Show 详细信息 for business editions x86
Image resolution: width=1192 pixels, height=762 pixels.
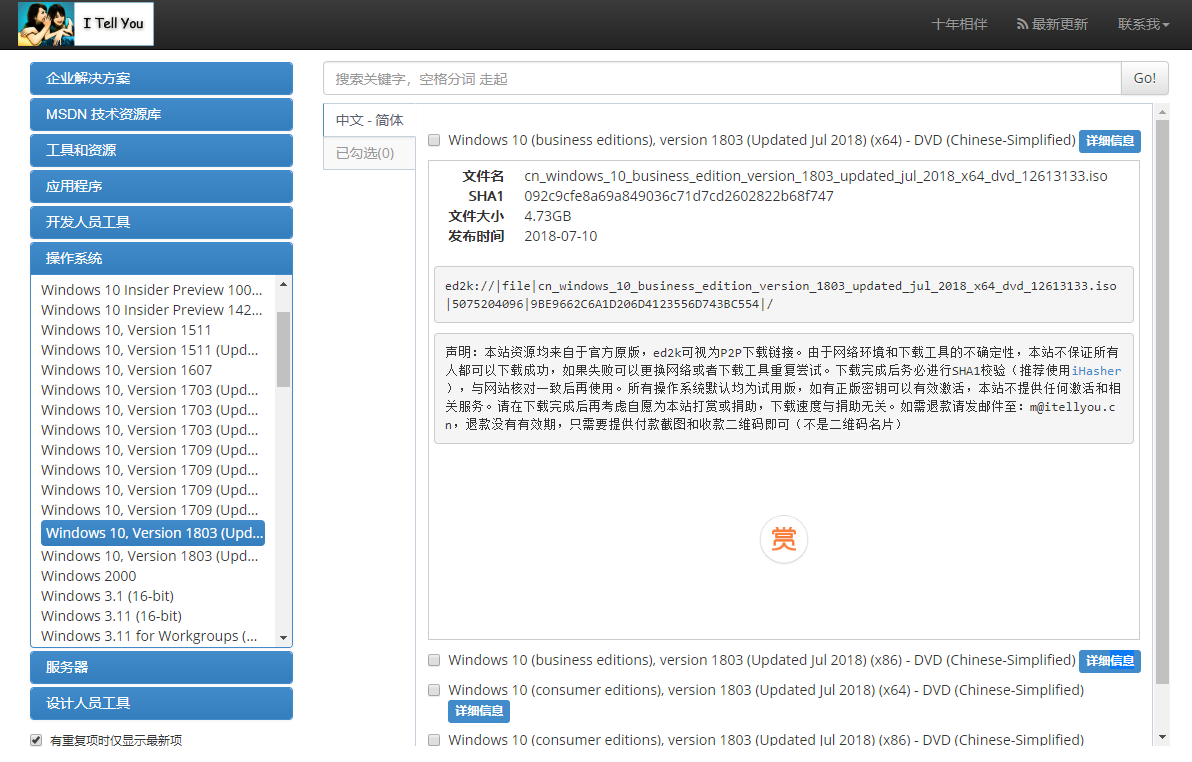point(1110,661)
